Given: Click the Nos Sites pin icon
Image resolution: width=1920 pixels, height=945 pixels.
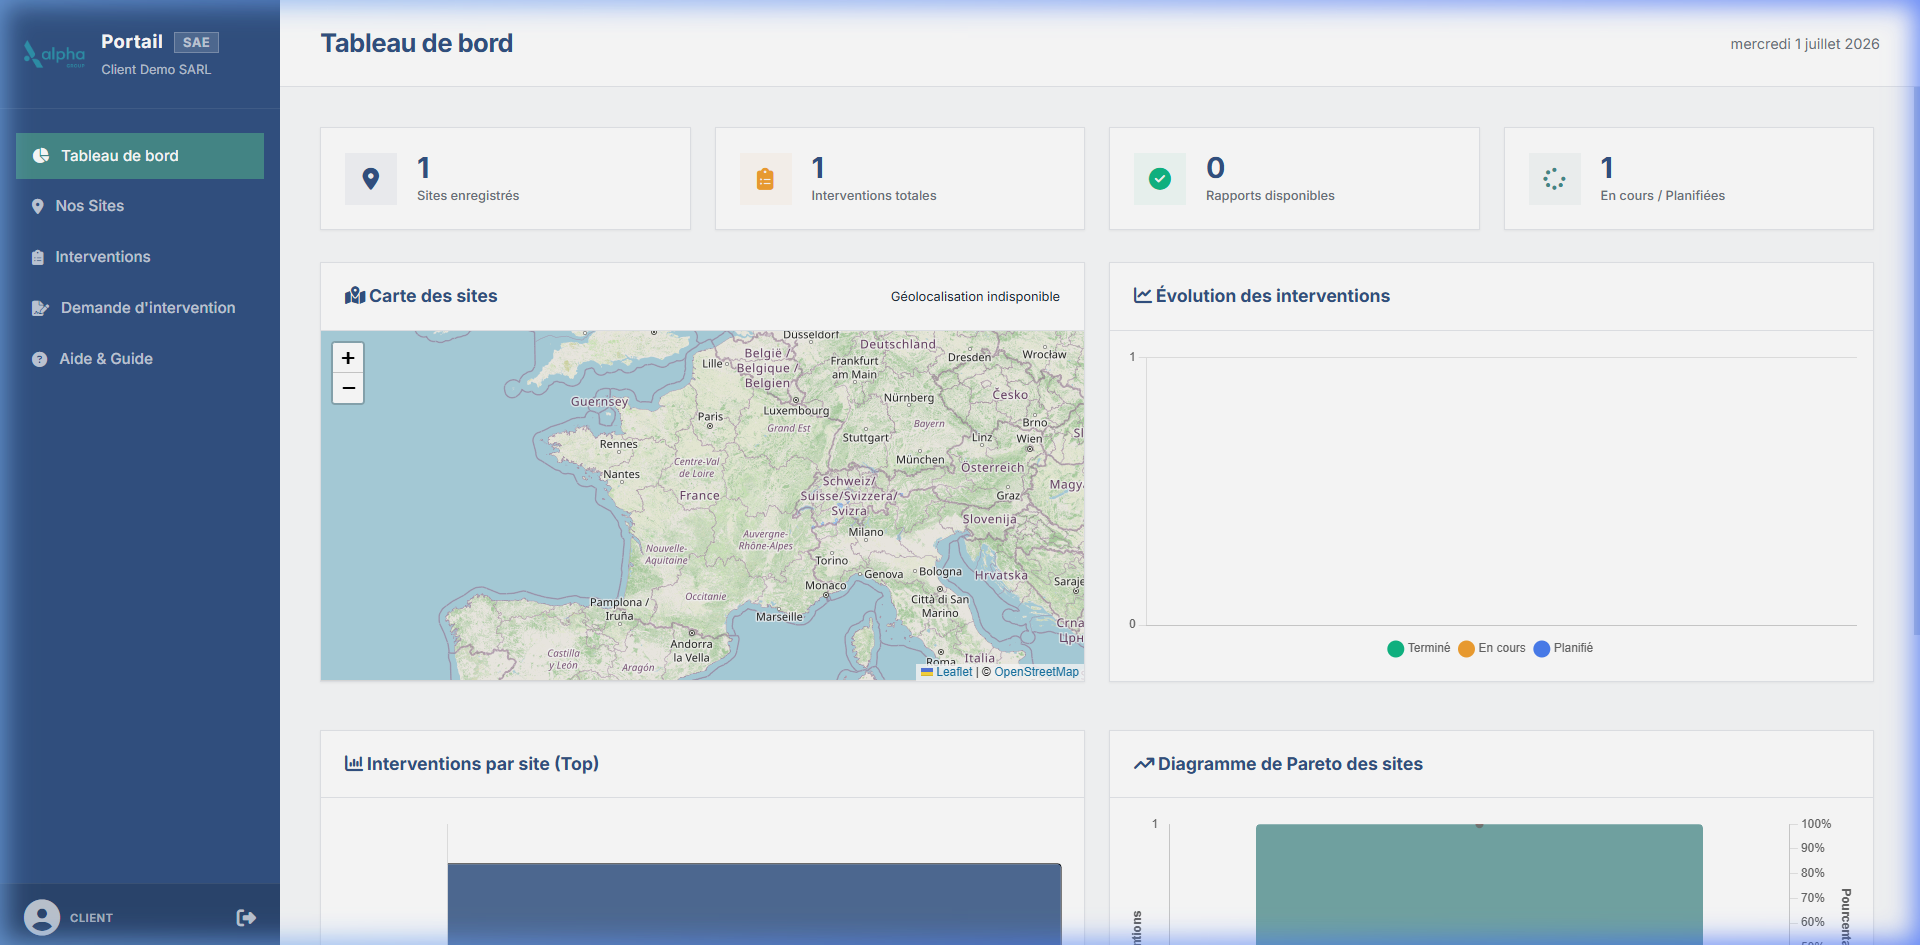Looking at the screenshot, I should pos(38,206).
